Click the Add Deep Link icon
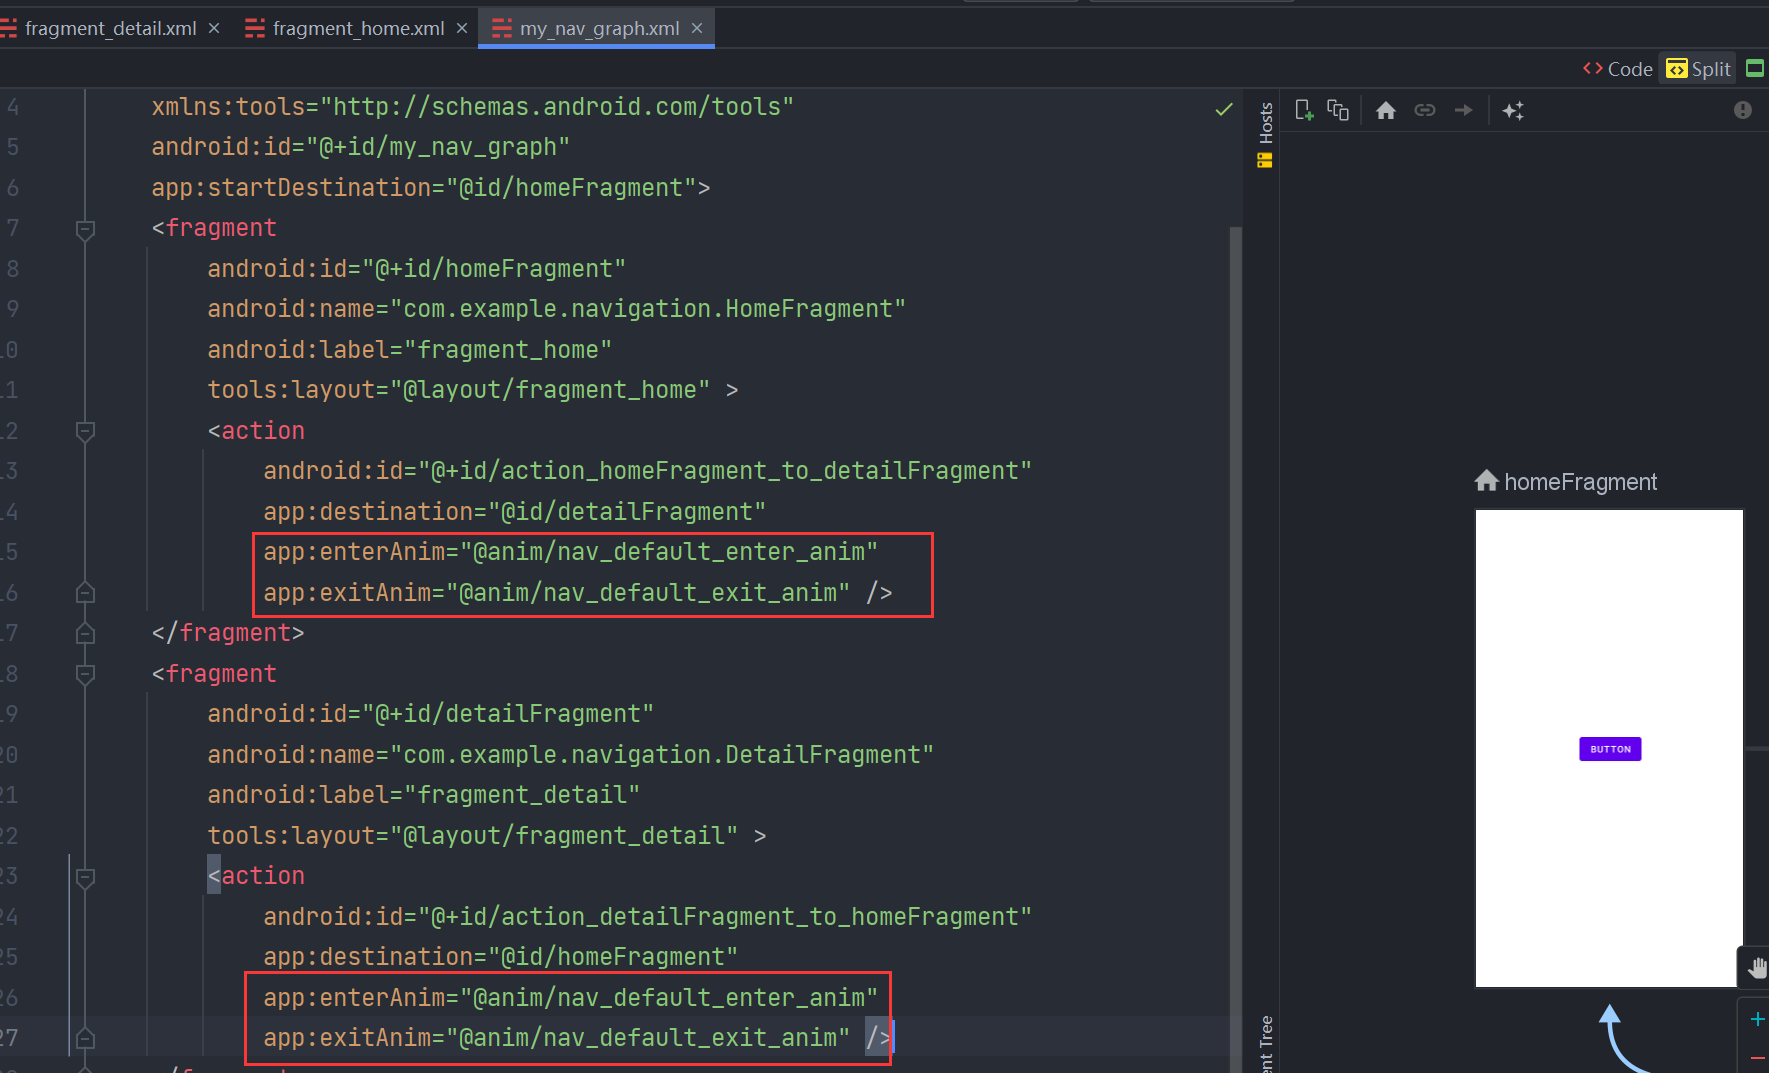The height and width of the screenshot is (1073, 1769). coord(1425,110)
